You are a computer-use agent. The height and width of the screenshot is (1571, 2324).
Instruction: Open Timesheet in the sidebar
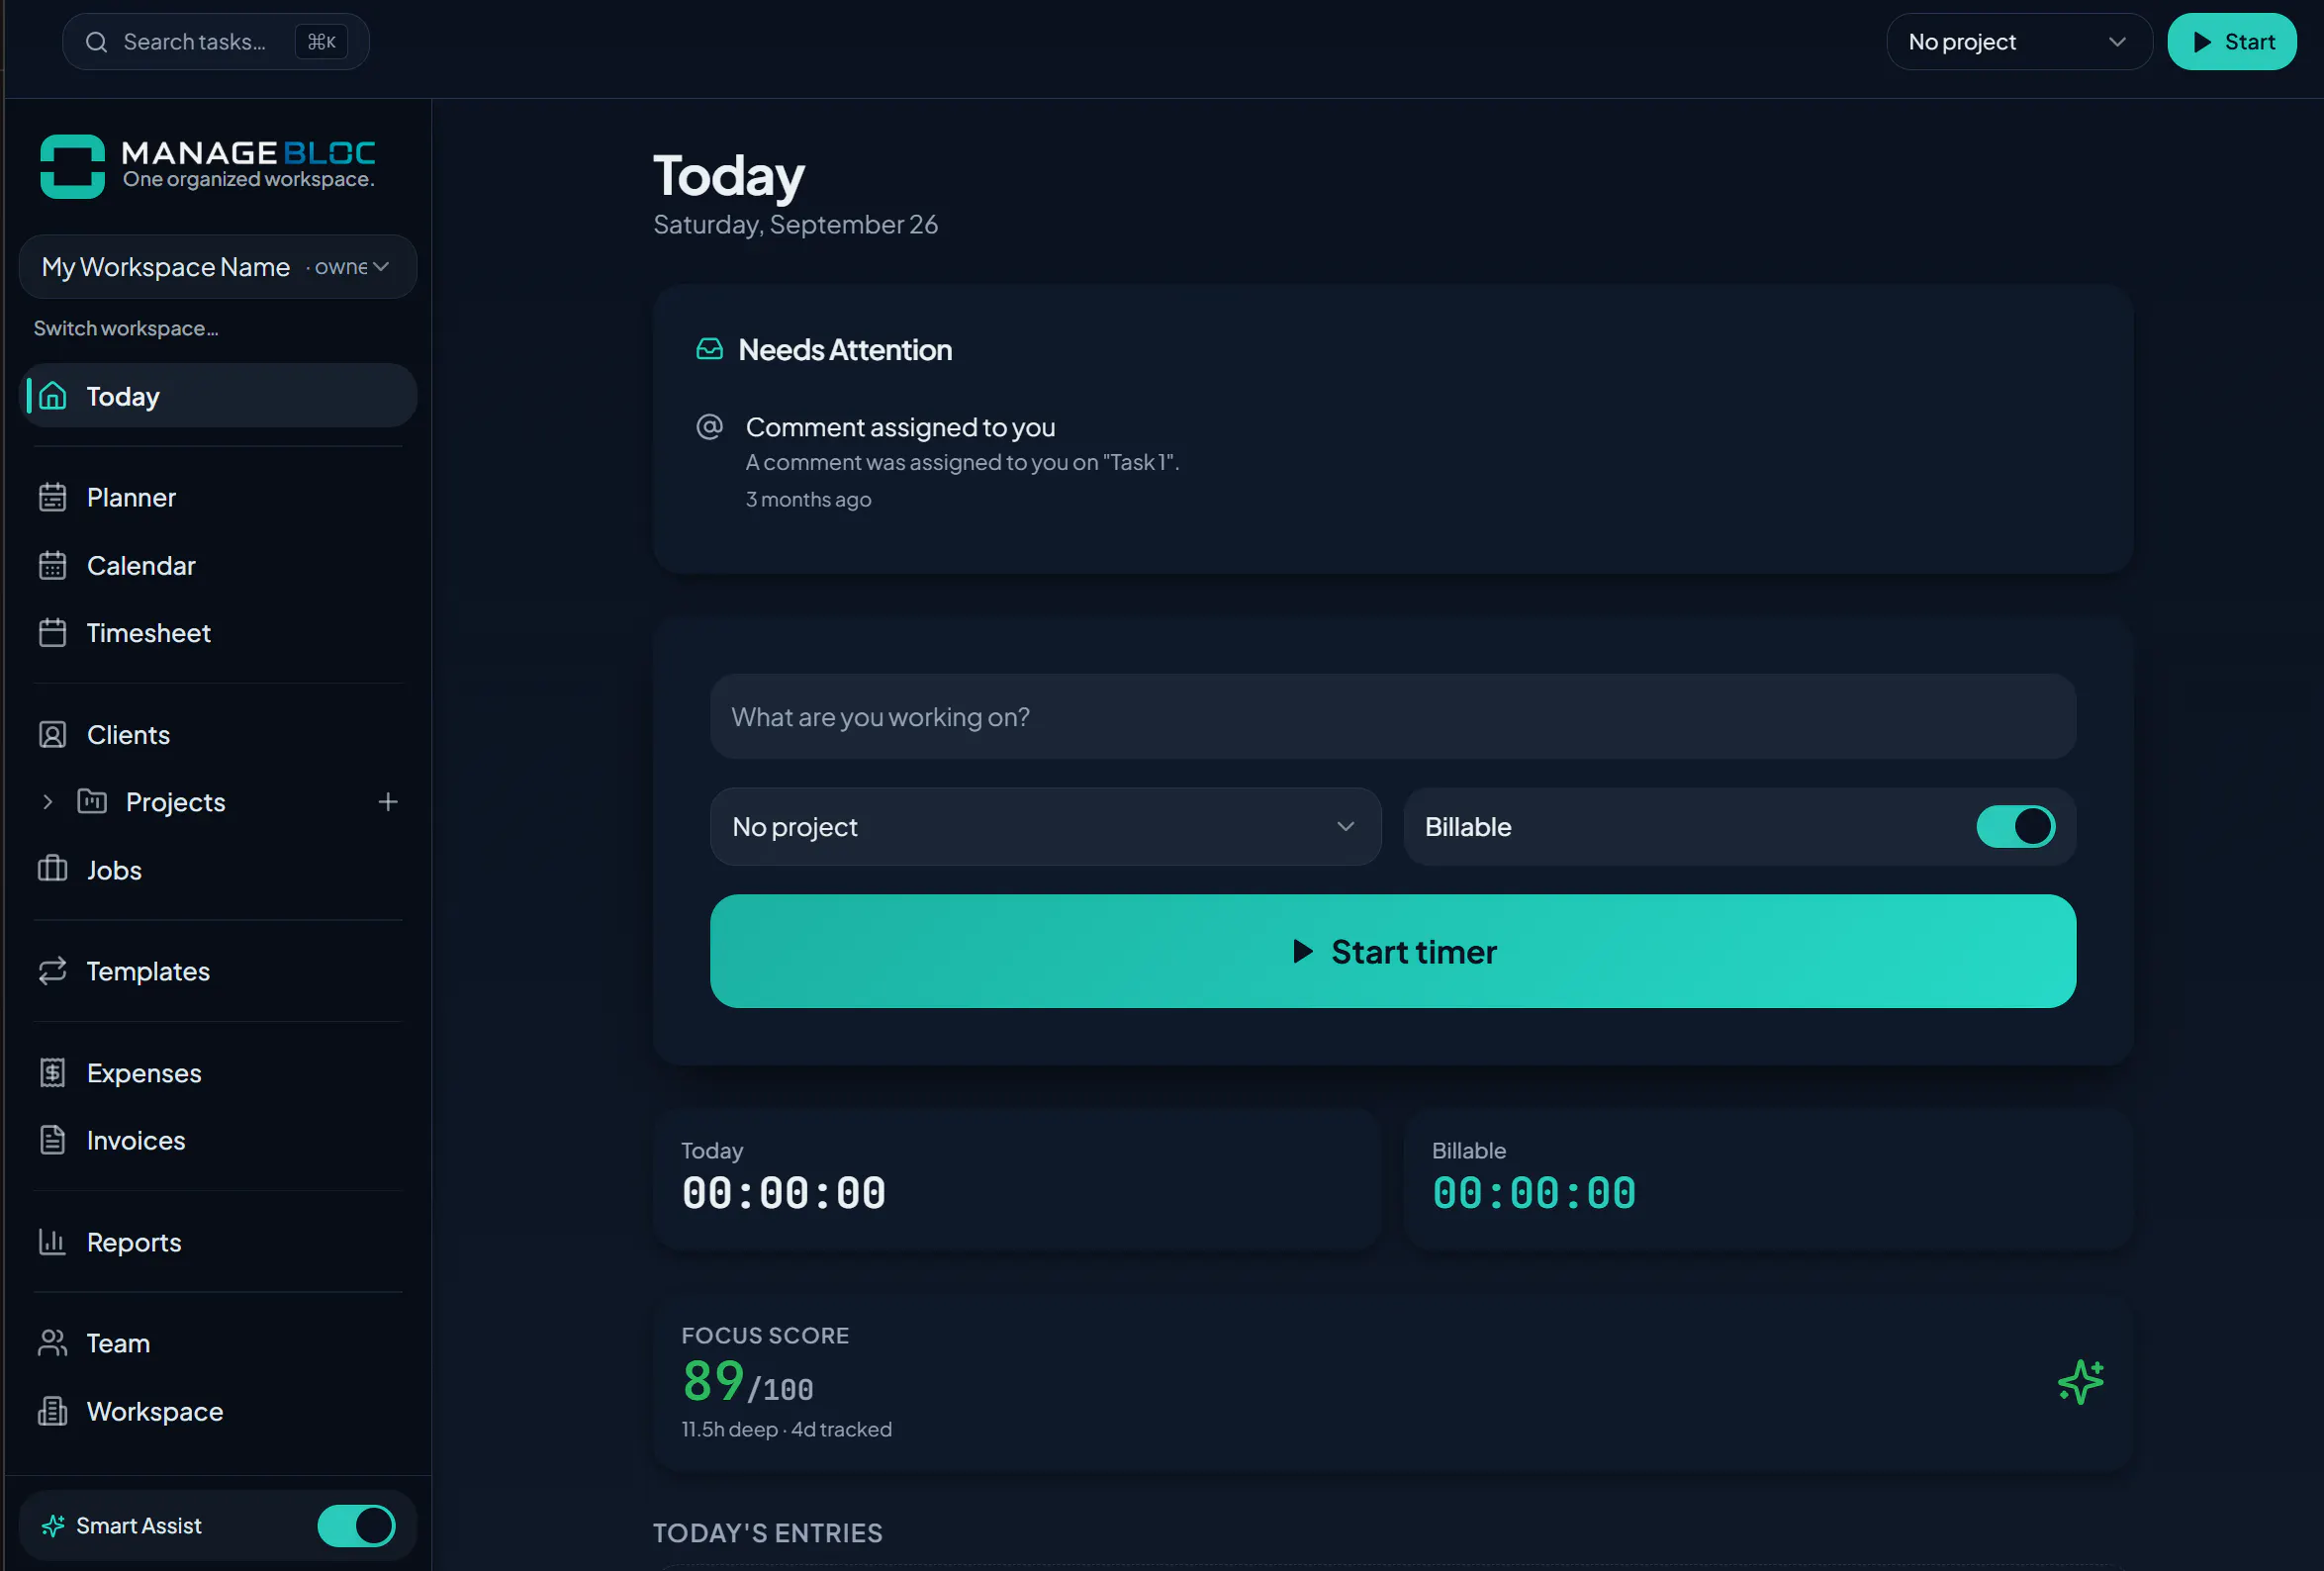coord(218,633)
